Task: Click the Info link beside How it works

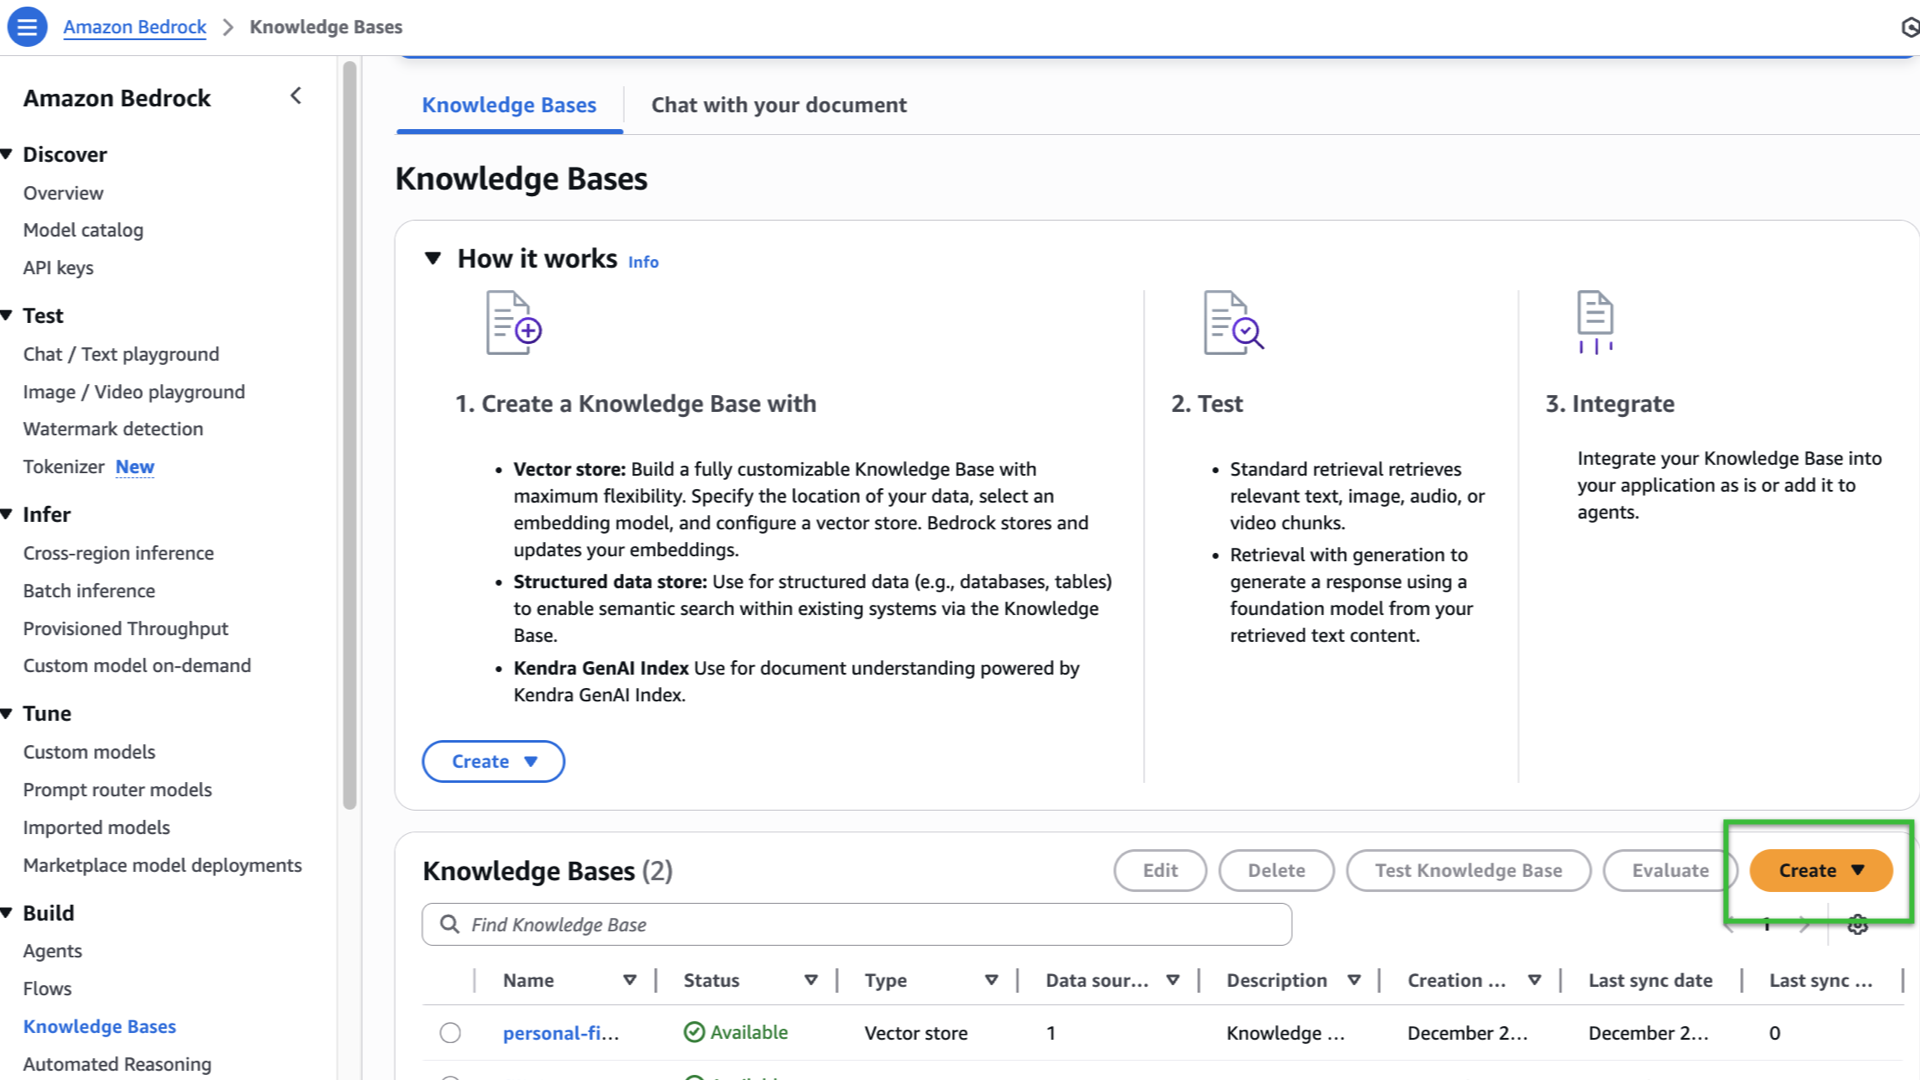Action: click(643, 261)
